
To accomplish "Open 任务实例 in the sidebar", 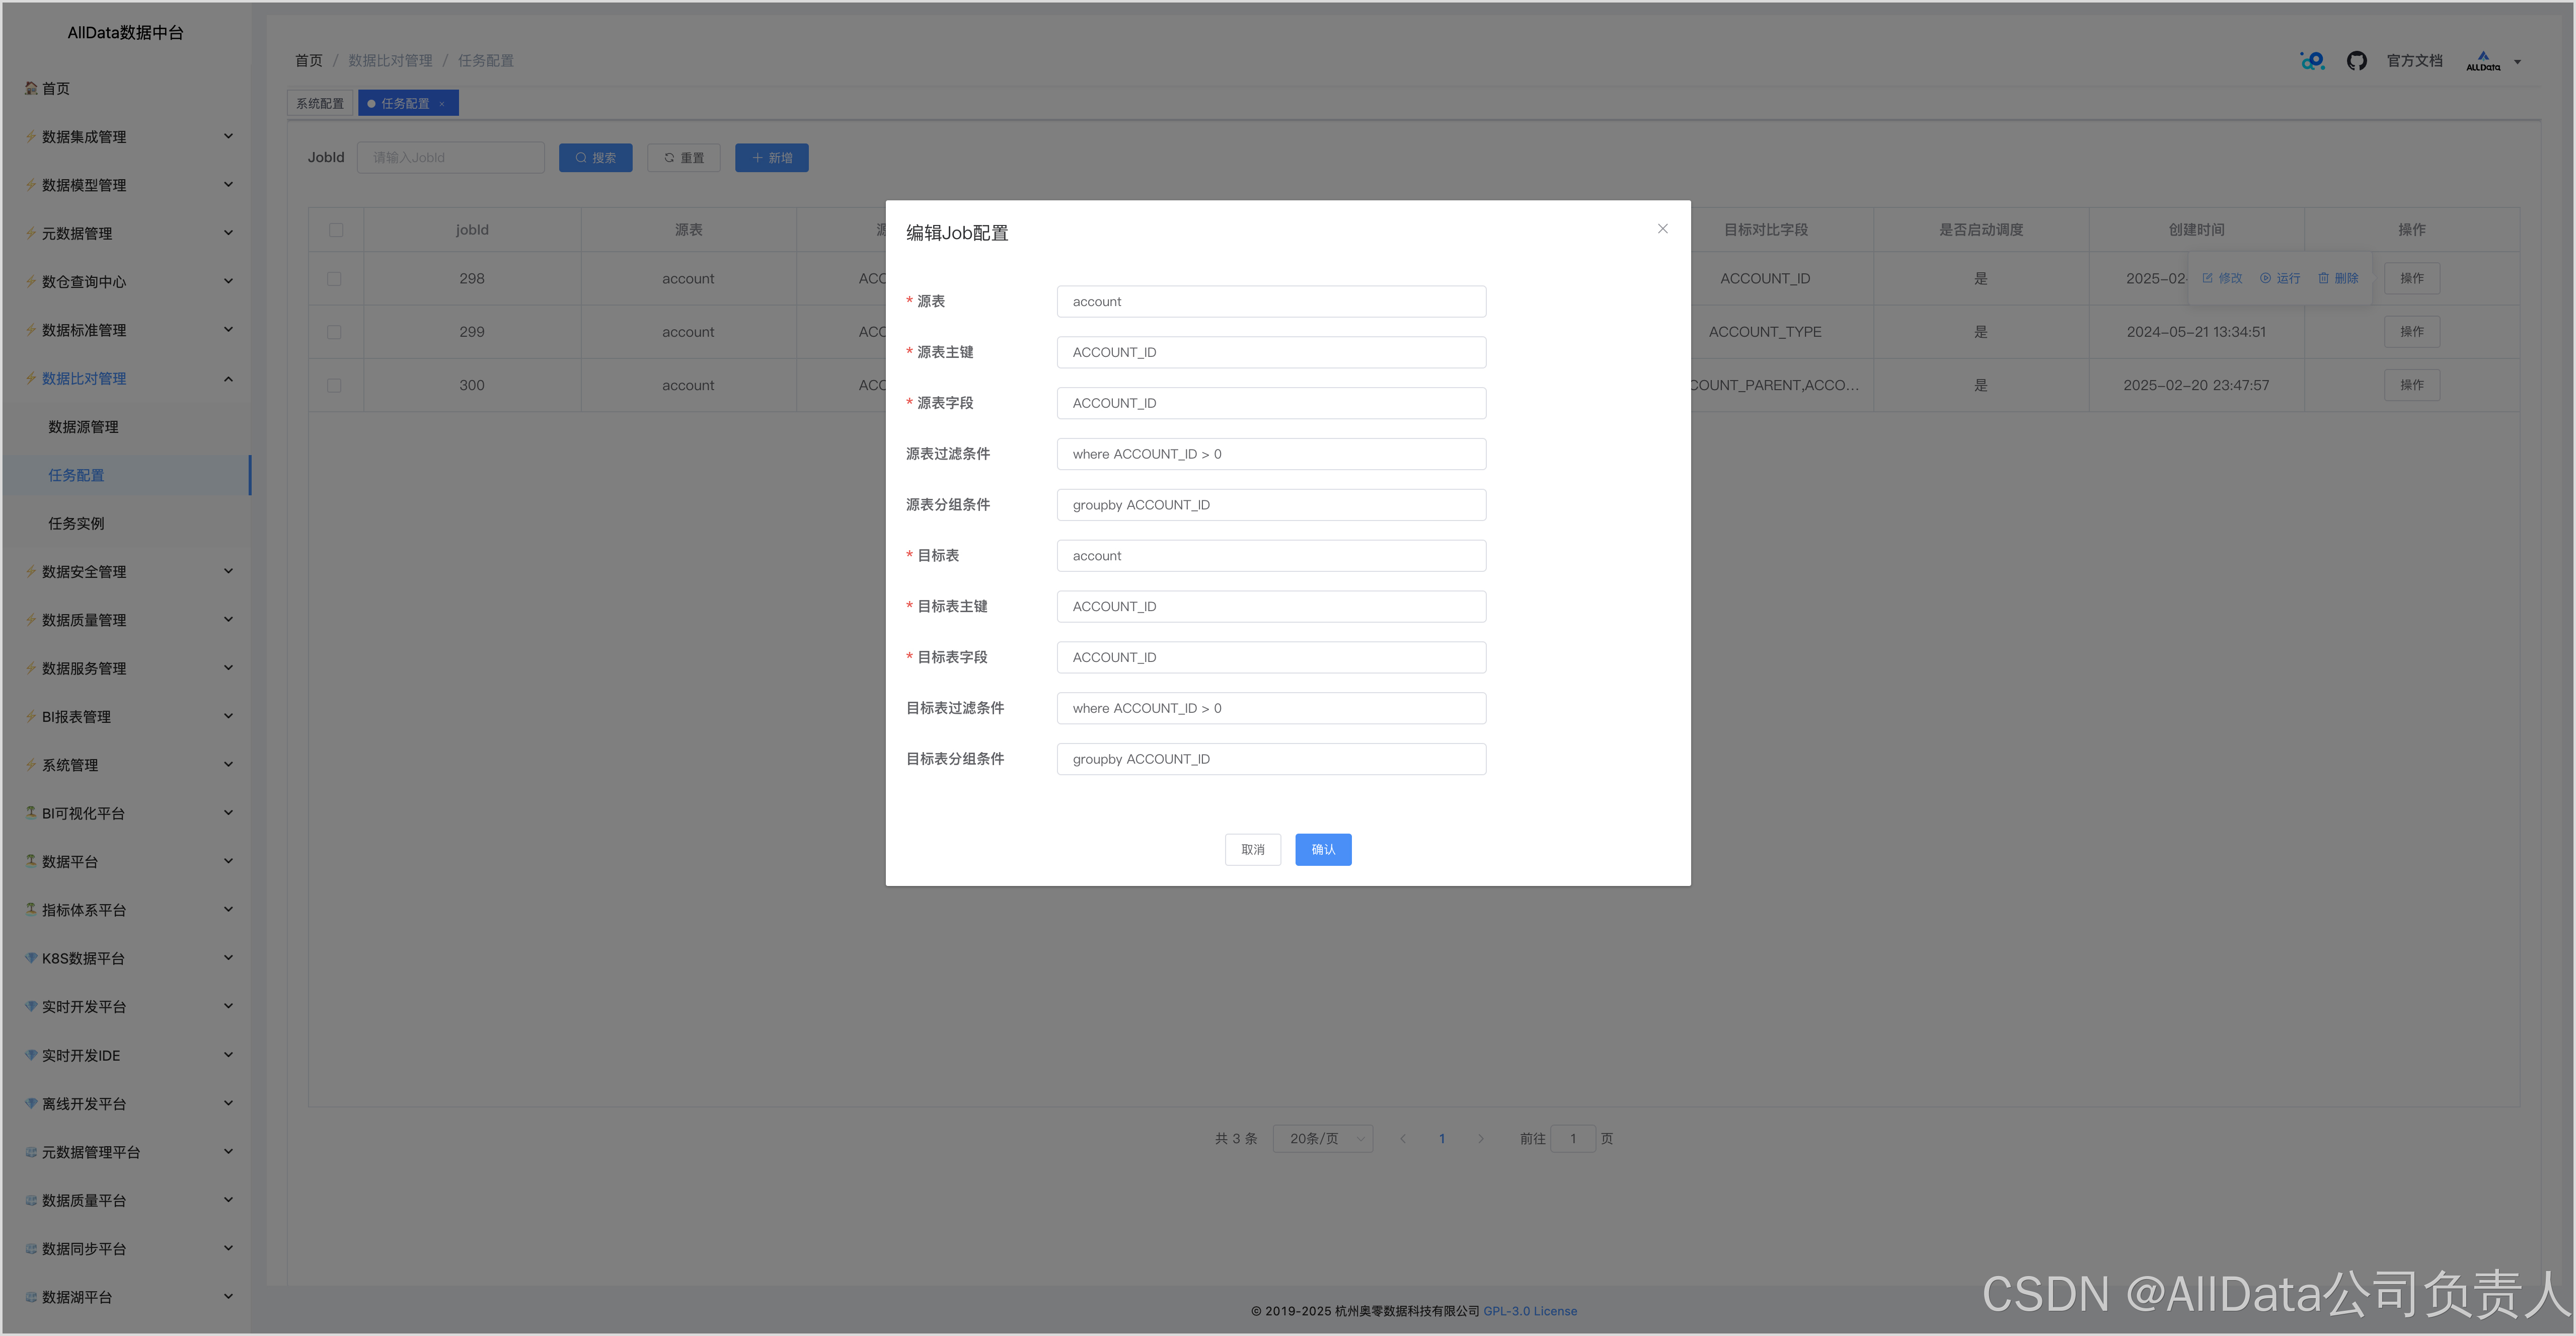I will (76, 523).
